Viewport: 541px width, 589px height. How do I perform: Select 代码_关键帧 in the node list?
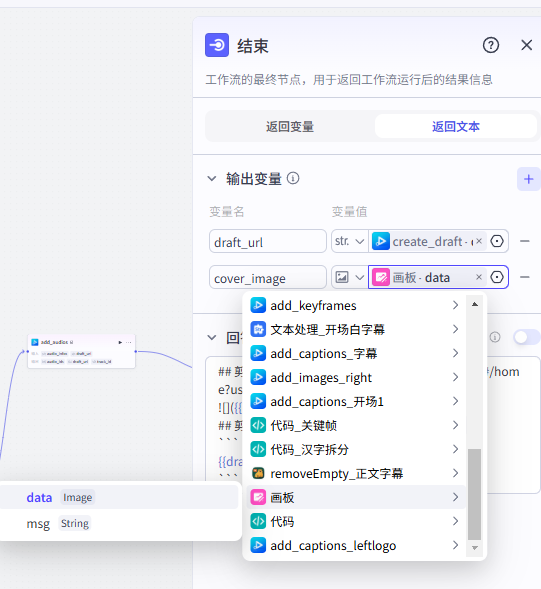click(355, 425)
